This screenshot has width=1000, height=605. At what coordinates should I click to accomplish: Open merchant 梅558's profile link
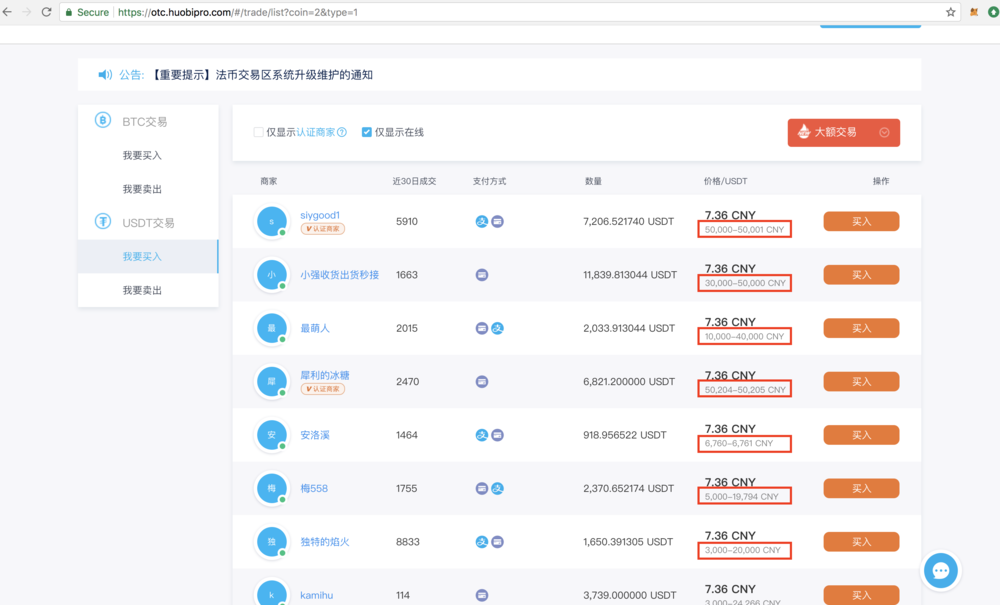314,488
